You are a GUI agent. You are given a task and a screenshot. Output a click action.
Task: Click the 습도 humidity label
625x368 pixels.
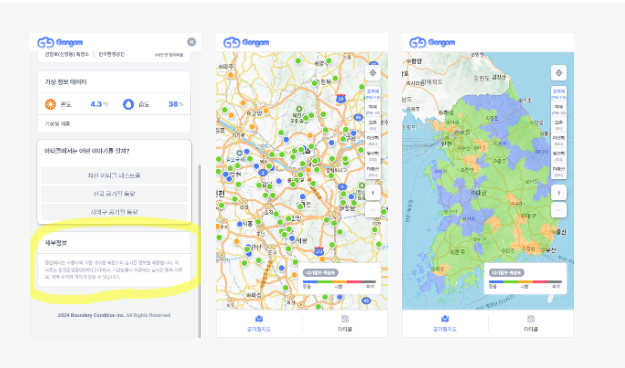tap(143, 104)
